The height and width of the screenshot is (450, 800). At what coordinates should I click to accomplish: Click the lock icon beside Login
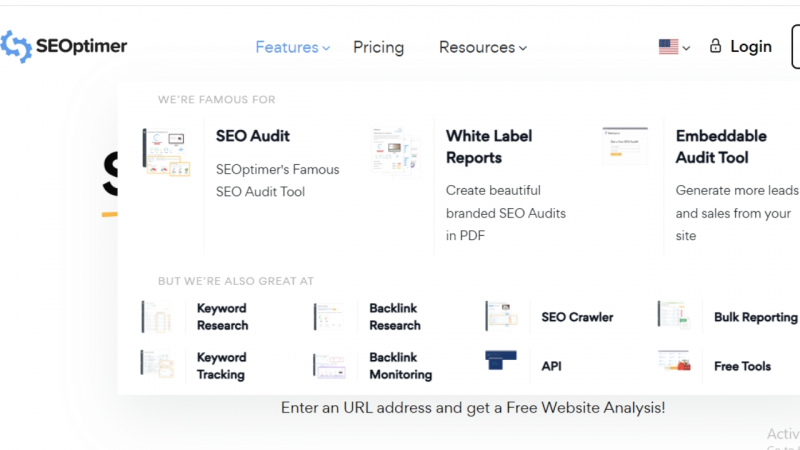tap(715, 46)
